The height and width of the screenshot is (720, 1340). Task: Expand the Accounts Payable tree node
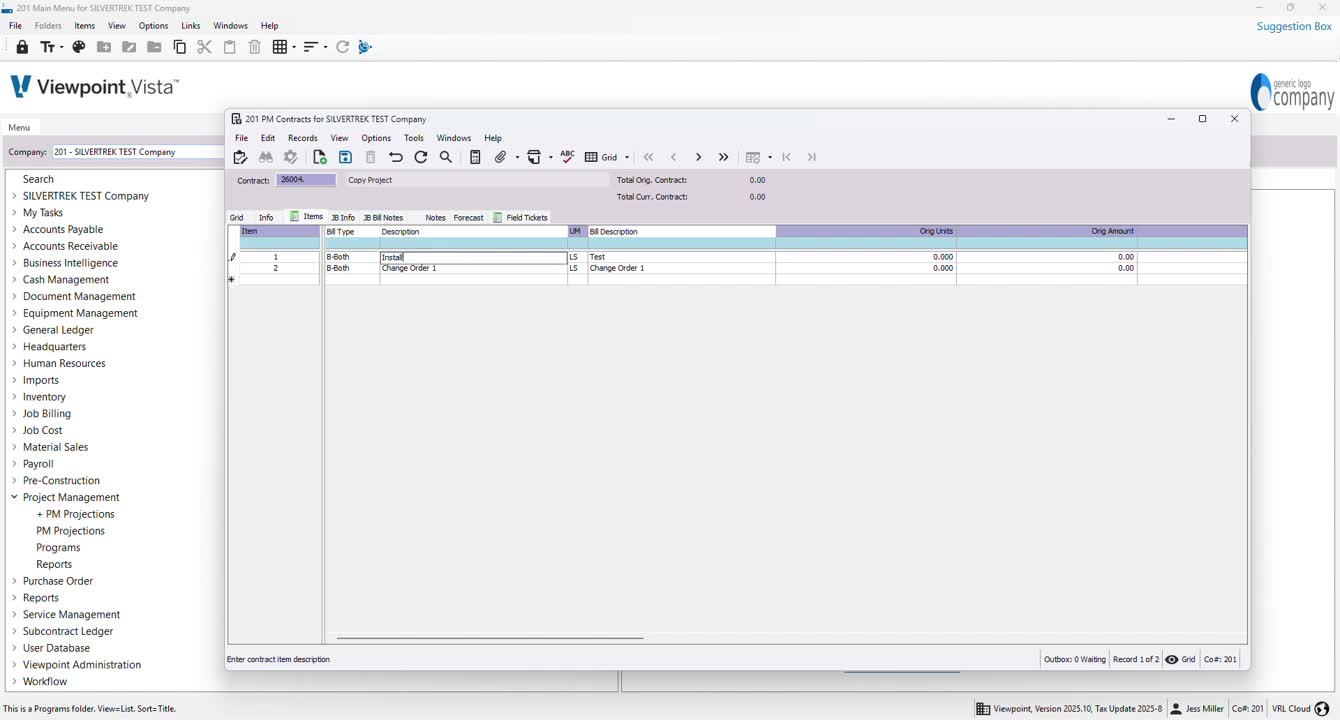tap(14, 229)
